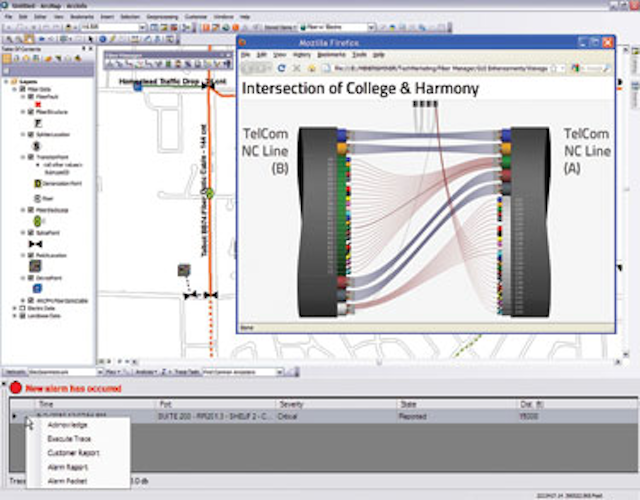Go back to previous map extent
The image size is (640, 500).
pyautogui.click(x=42, y=39)
